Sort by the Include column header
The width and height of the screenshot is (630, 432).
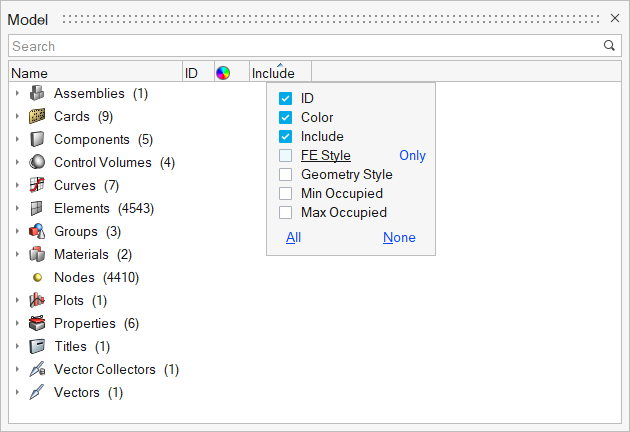pos(273,73)
